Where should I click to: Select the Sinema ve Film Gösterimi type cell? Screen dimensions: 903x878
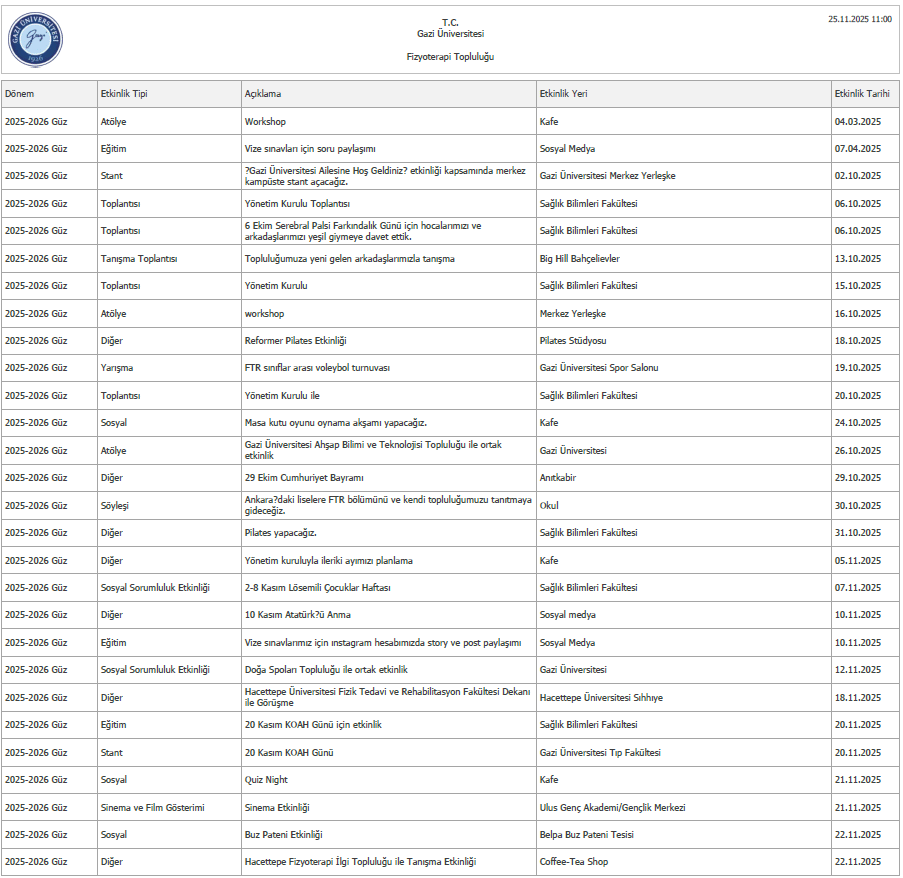(152, 807)
